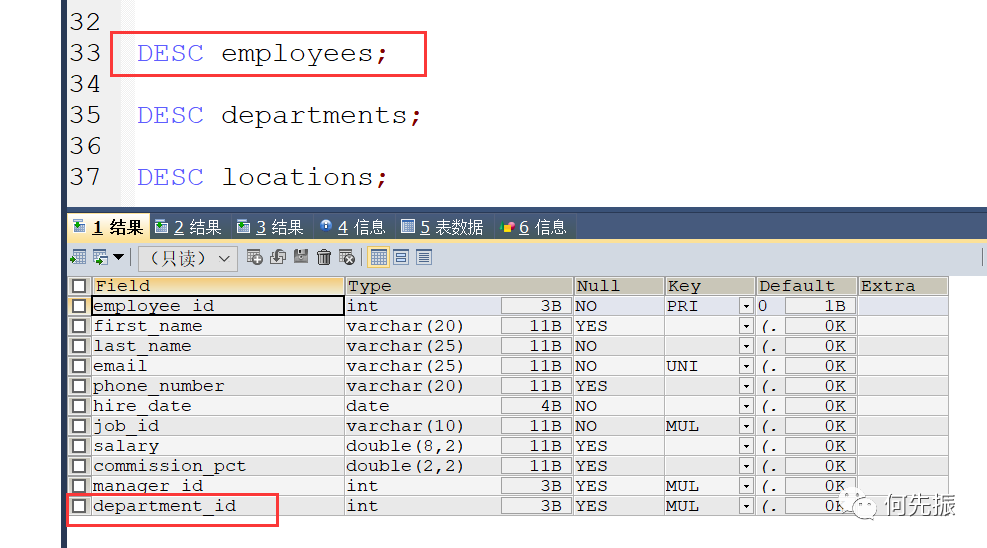Viewport: 987px width, 548px height.
Task: Click the export result set icon
Action: click(x=78, y=257)
